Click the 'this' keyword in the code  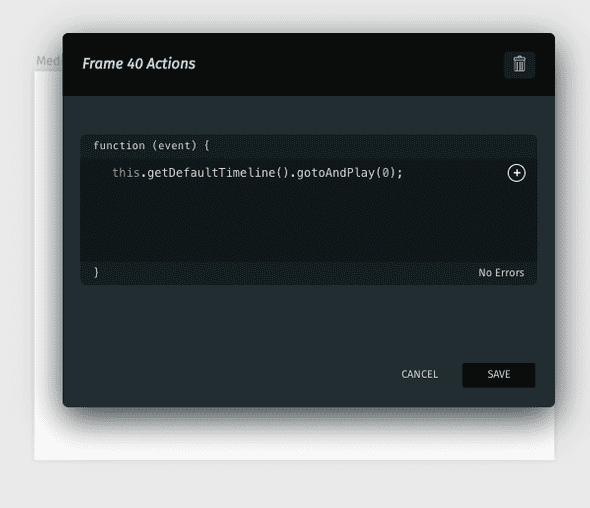[126, 173]
